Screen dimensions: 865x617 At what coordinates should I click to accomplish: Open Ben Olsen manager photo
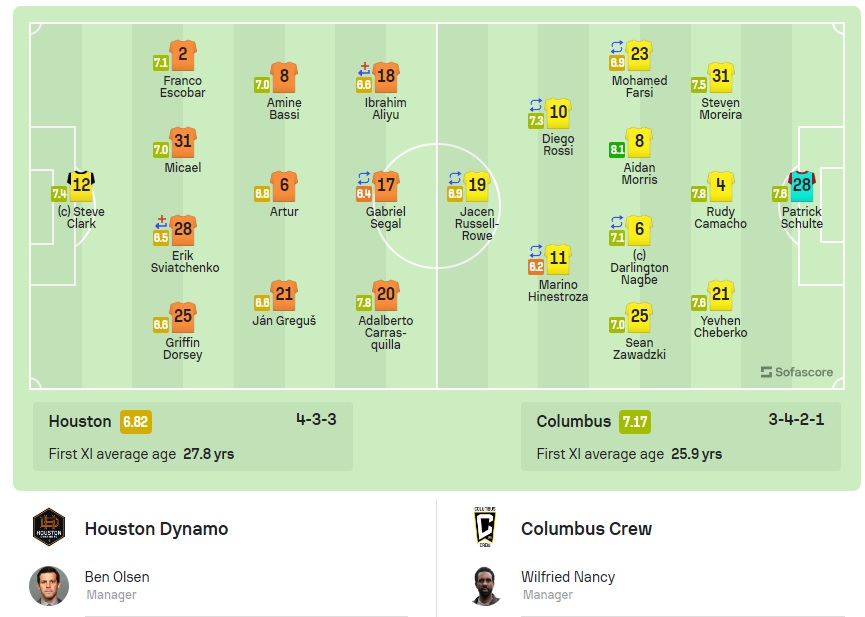click(x=49, y=586)
